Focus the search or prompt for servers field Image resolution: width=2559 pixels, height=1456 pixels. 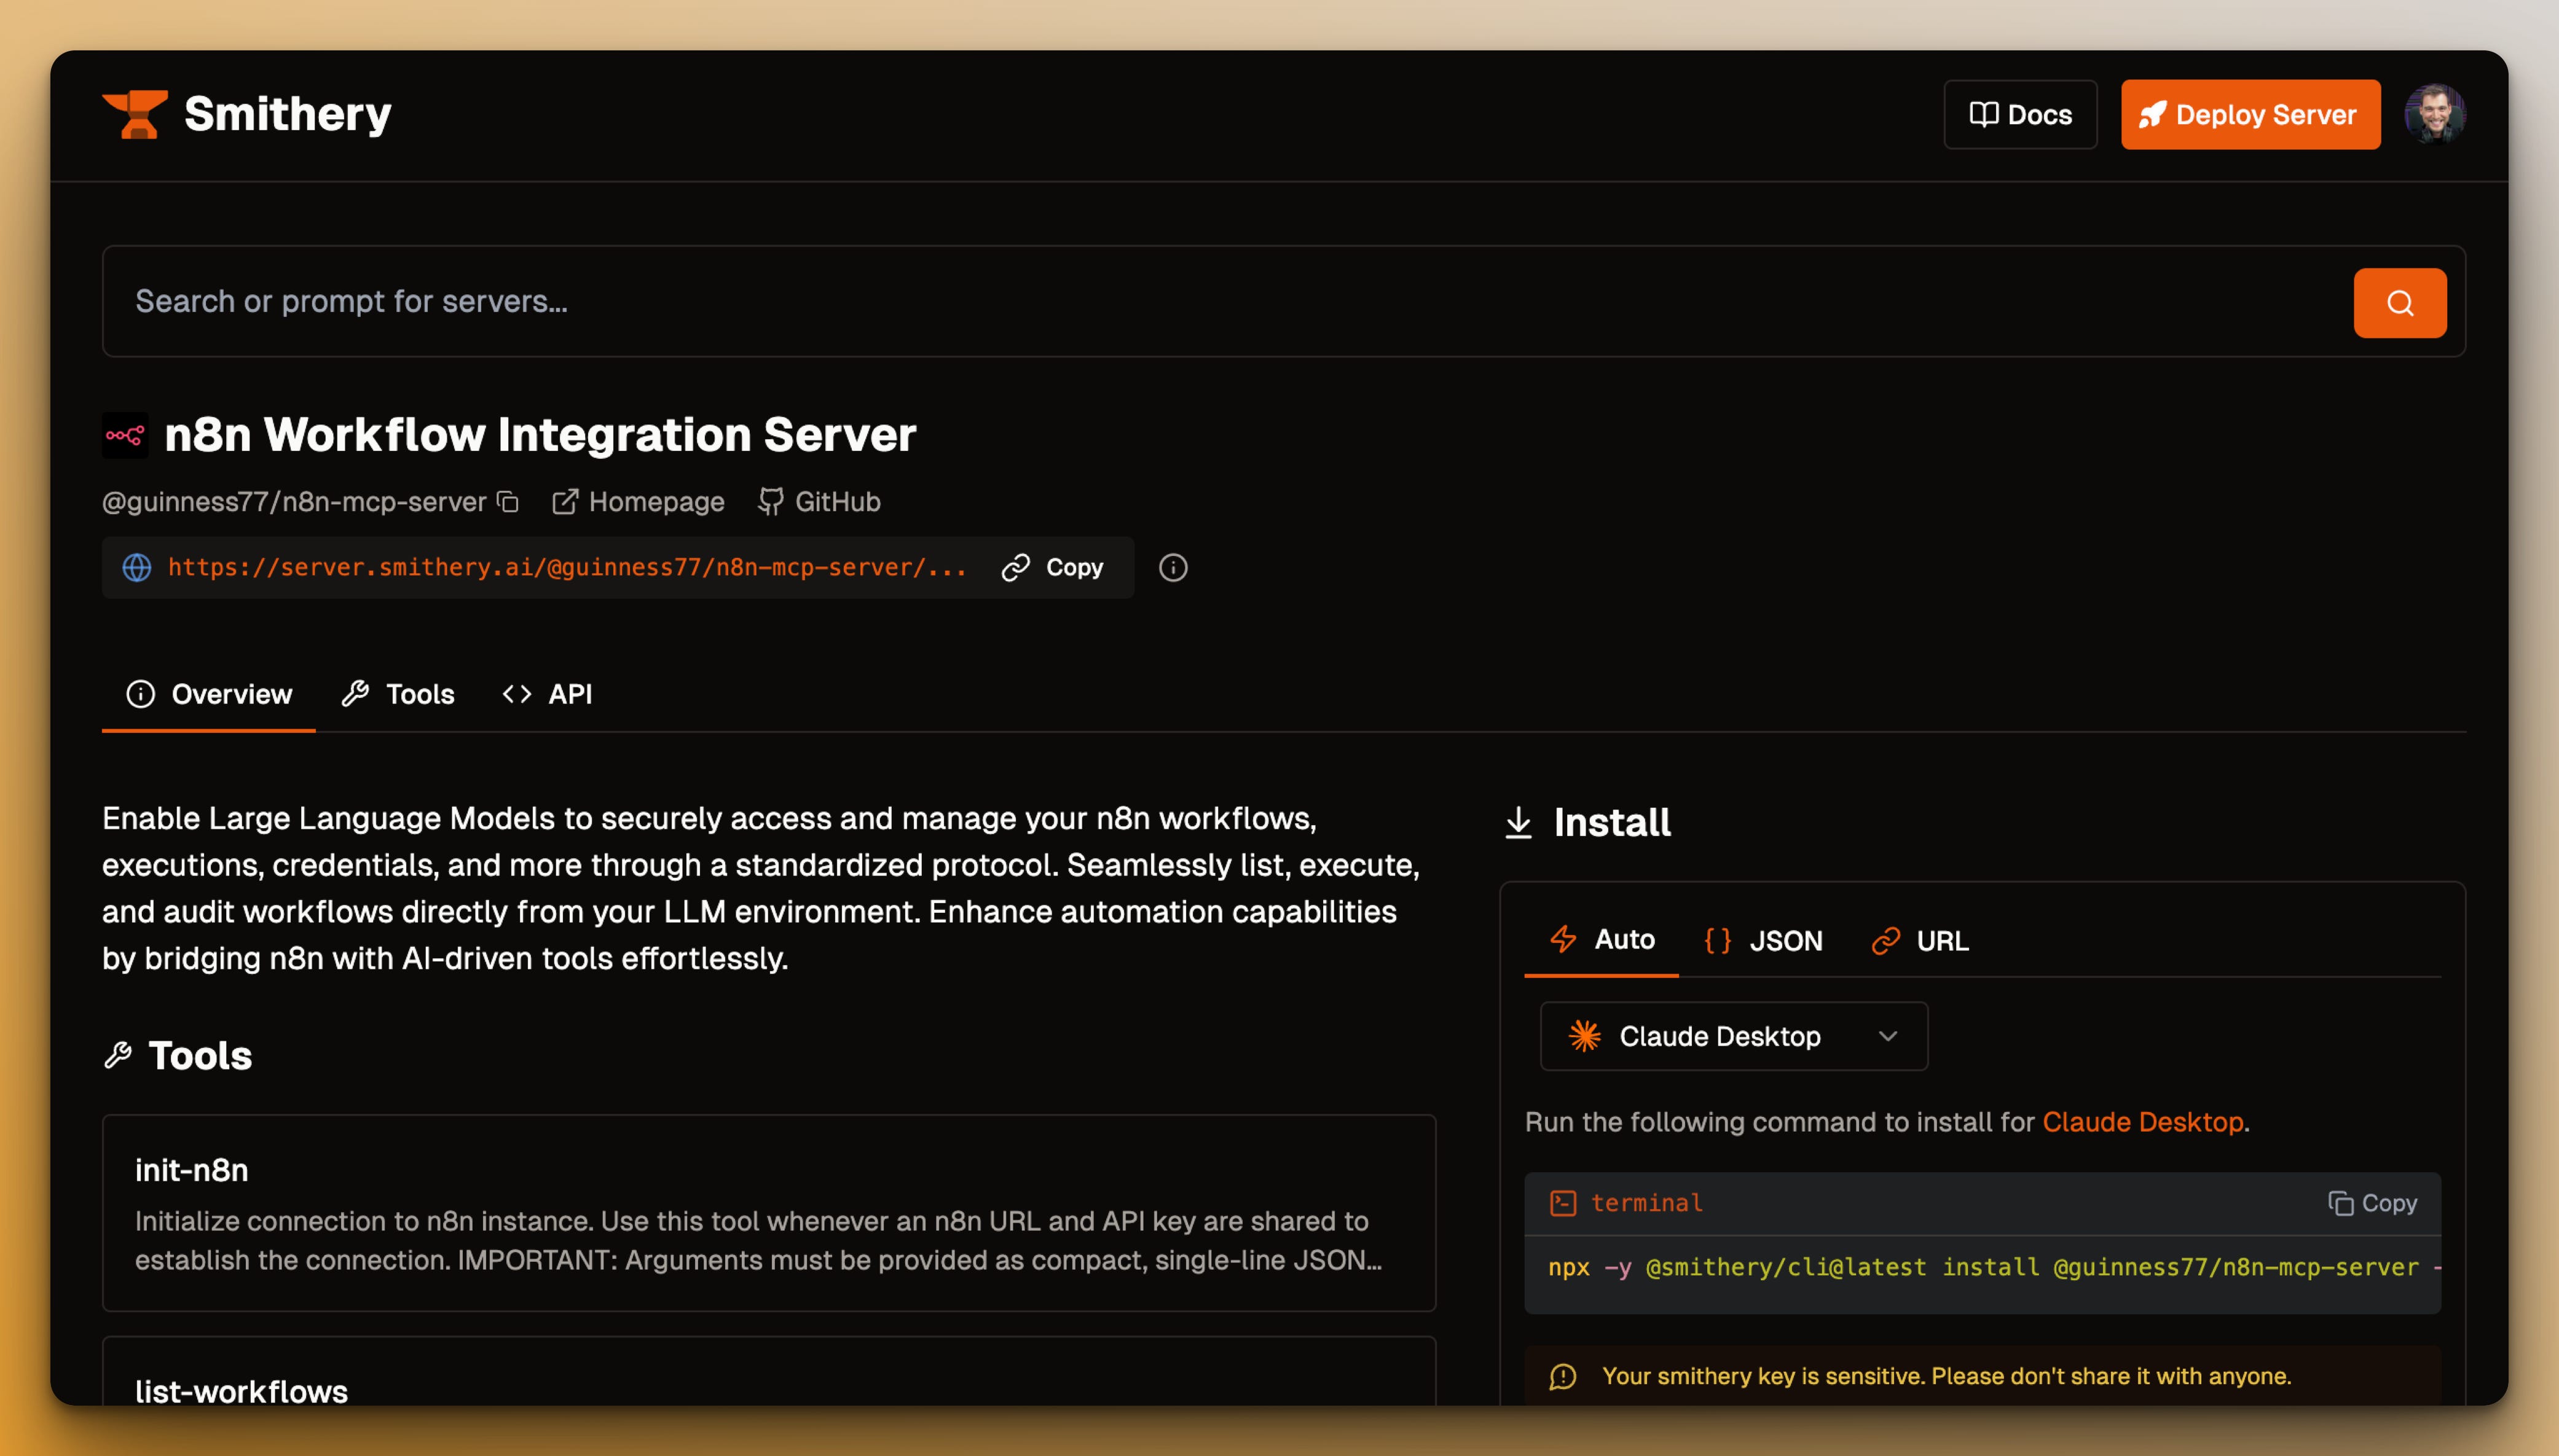click(x=1200, y=301)
